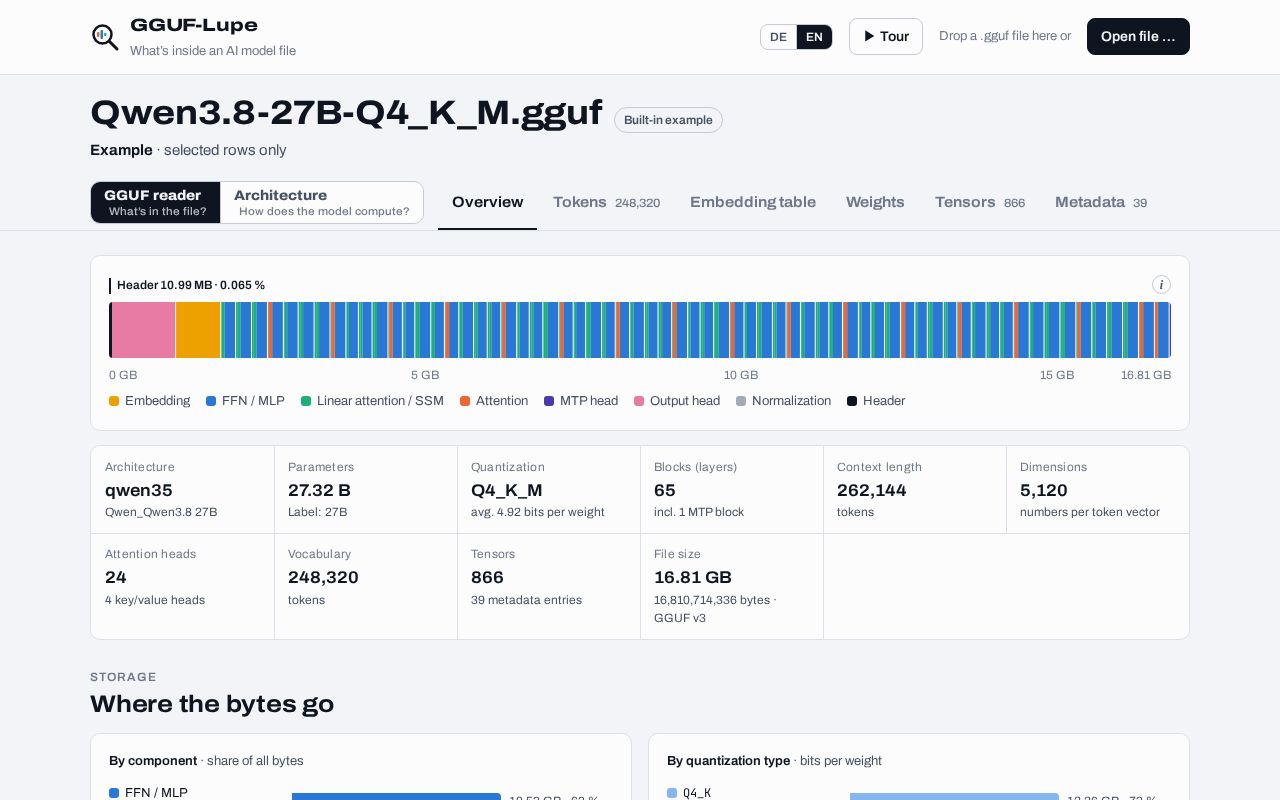Image resolution: width=1280 pixels, height=800 pixels.
Task: Open the info icon on storage bar
Action: 1161,285
